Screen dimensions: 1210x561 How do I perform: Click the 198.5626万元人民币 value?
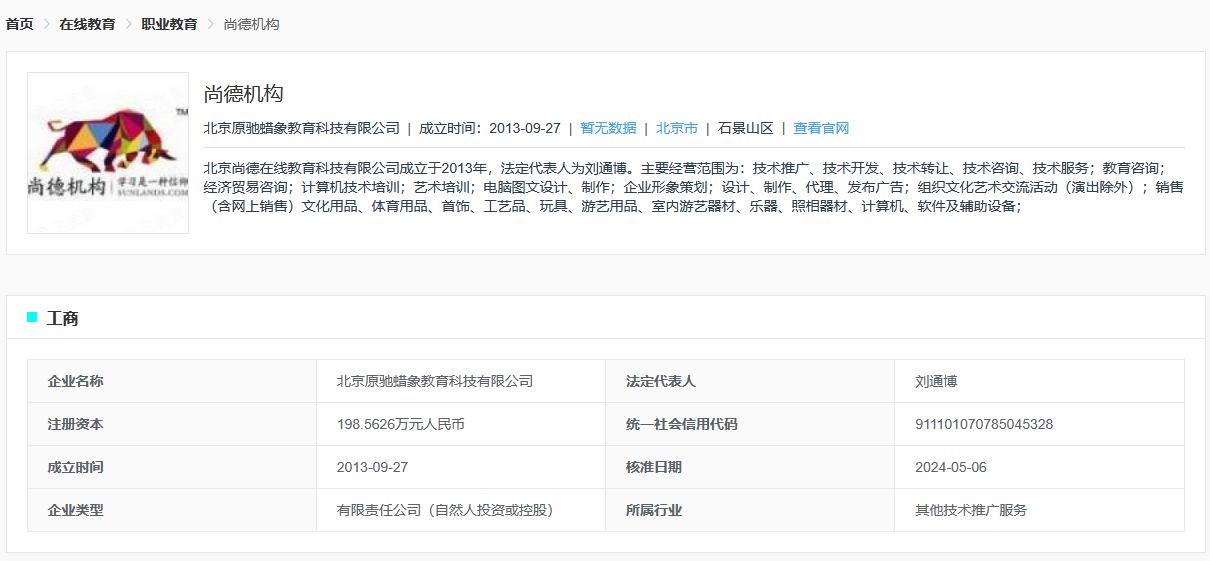tap(401, 424)
